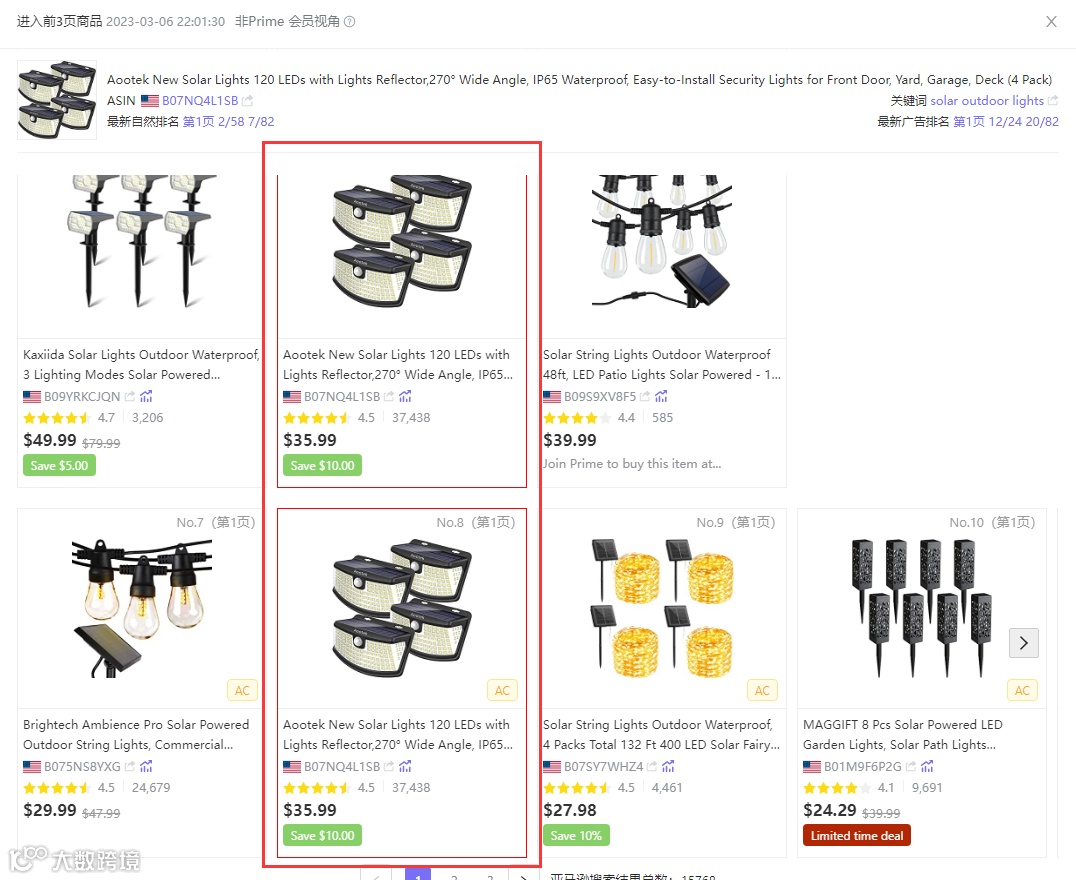Open ad ranking link 第1页 12/24 20/82
Image resolution: width=1076 pixels, height=880 pixels.
tap(1006, 121)
